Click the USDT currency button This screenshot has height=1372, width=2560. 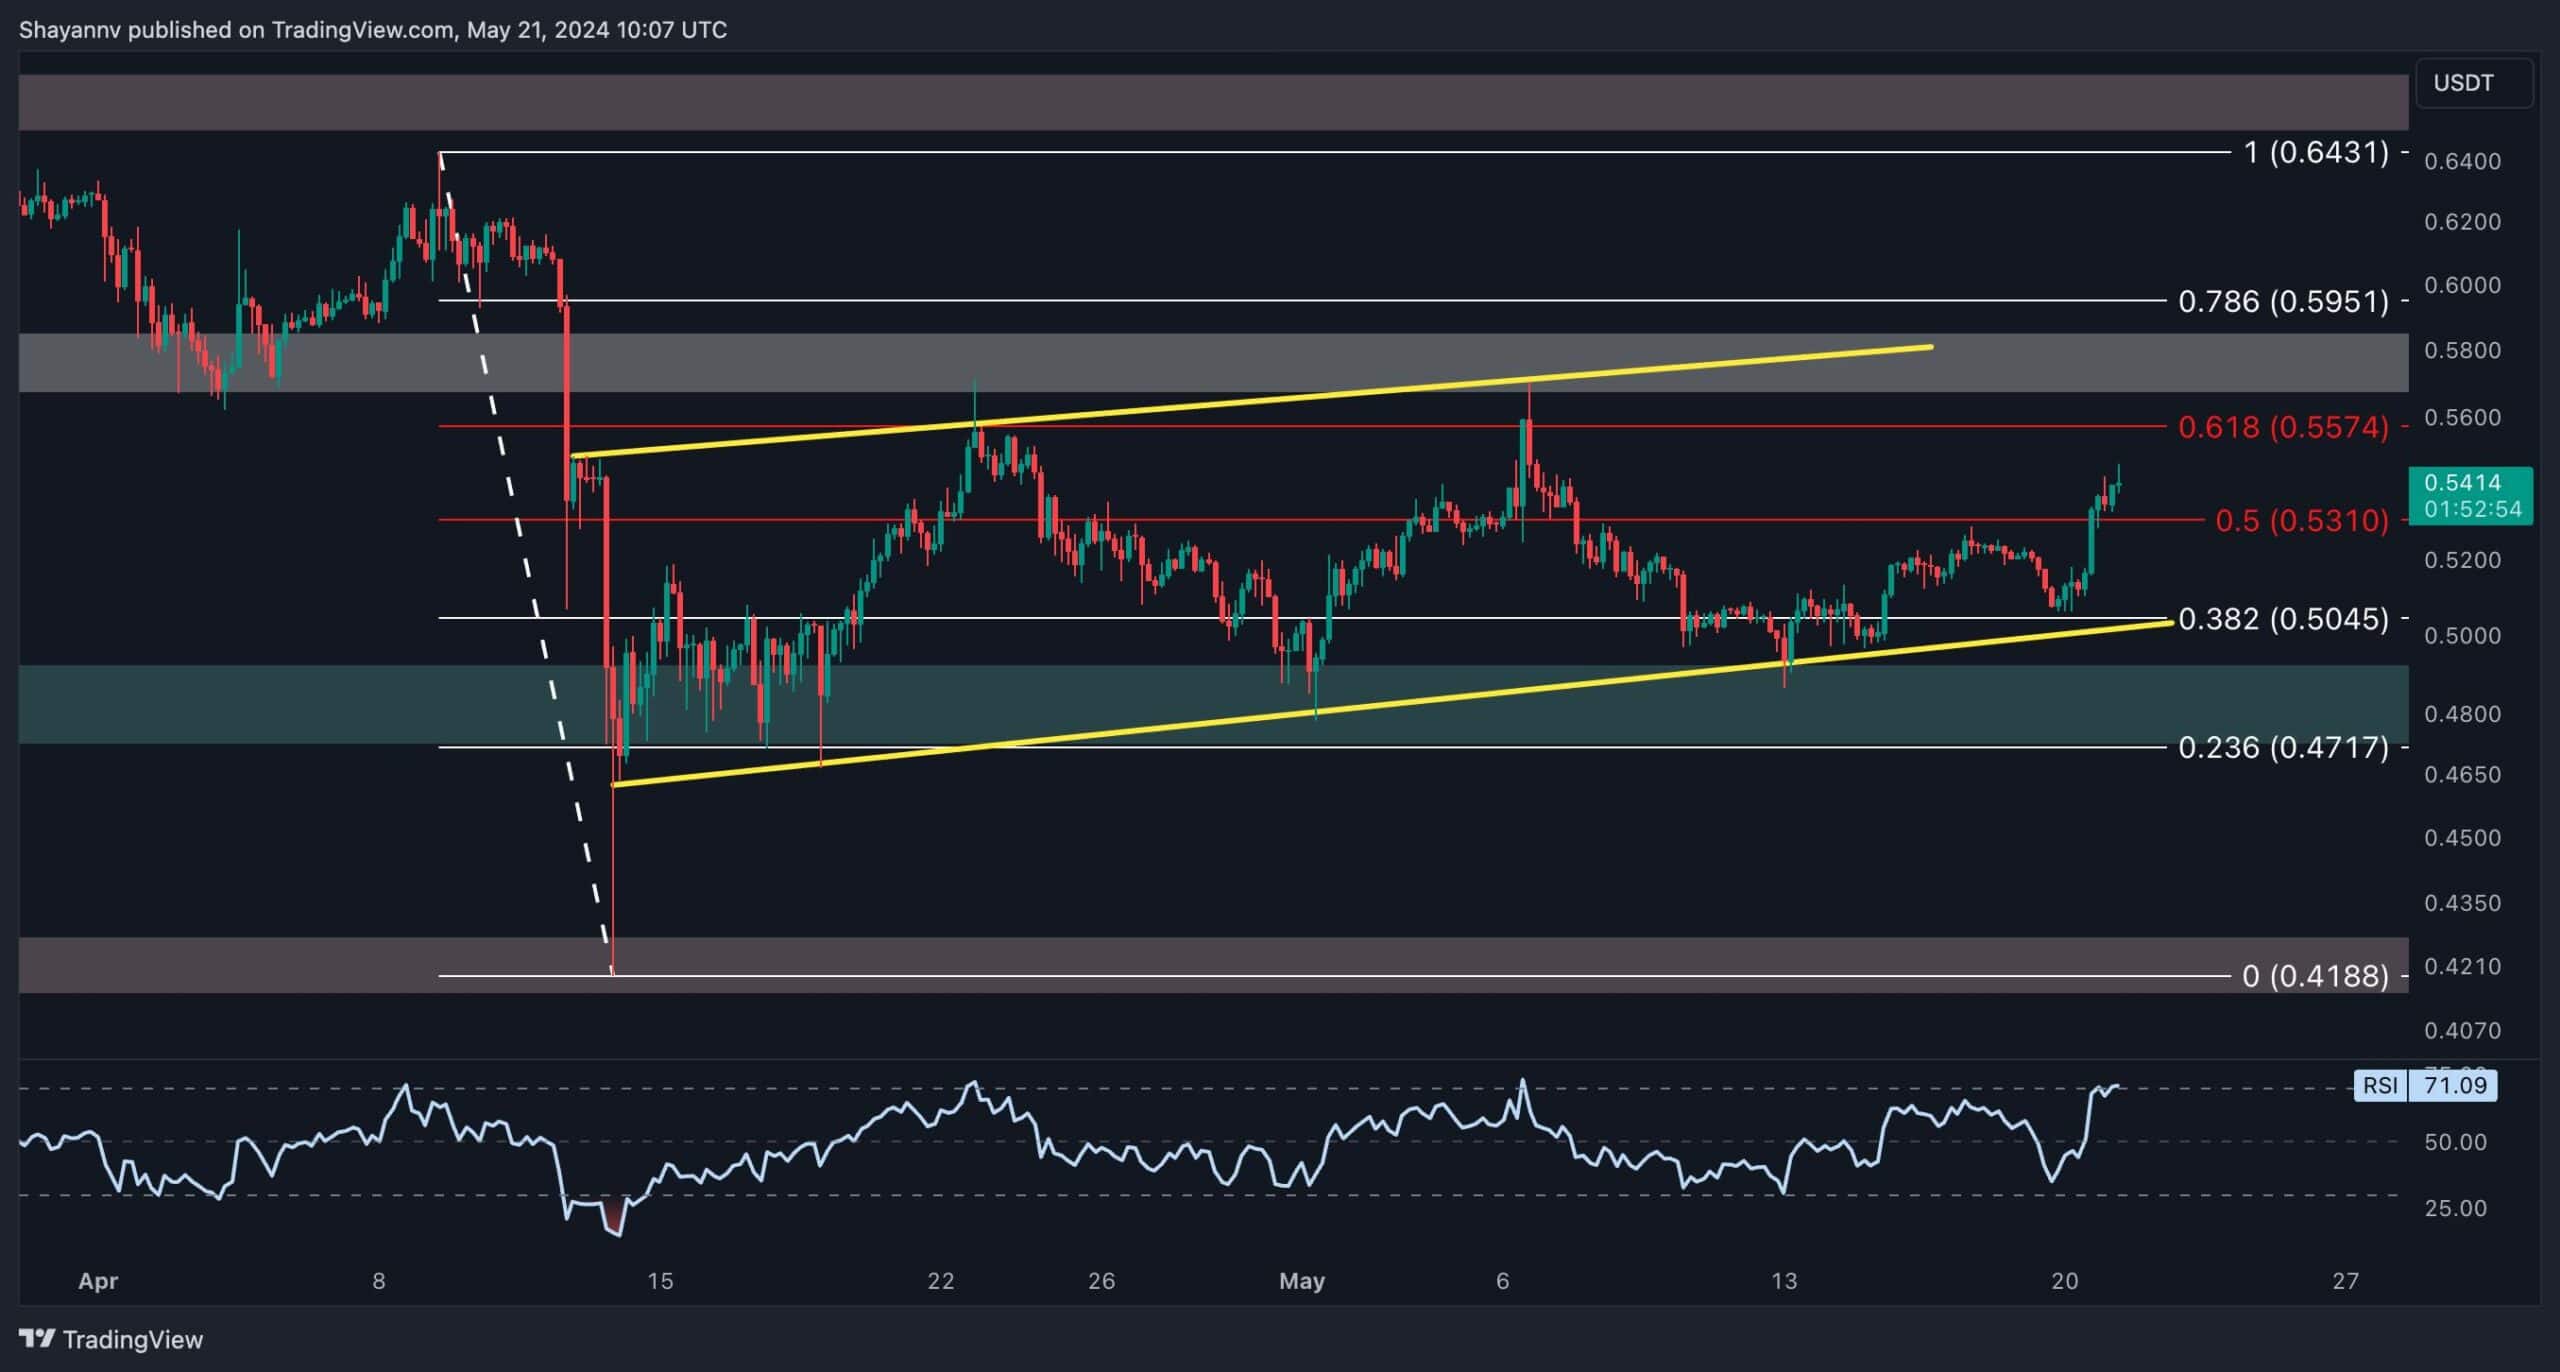[2473, 83]
